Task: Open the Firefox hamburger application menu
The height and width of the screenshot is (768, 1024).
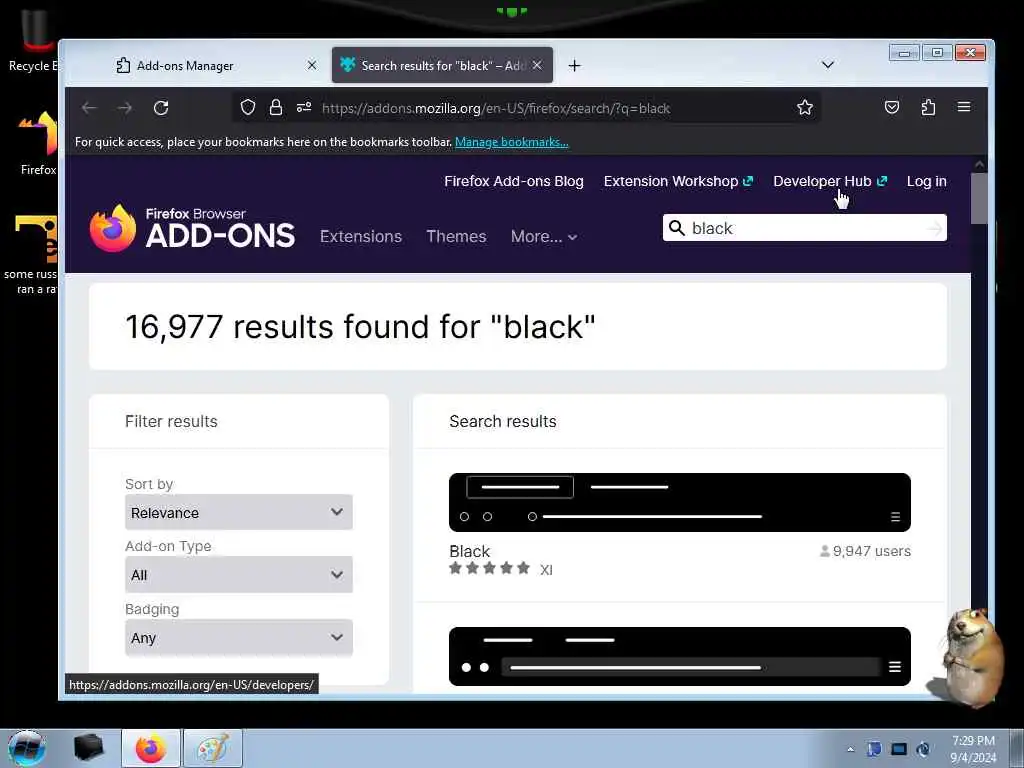Action: click(x=964, y=106)
